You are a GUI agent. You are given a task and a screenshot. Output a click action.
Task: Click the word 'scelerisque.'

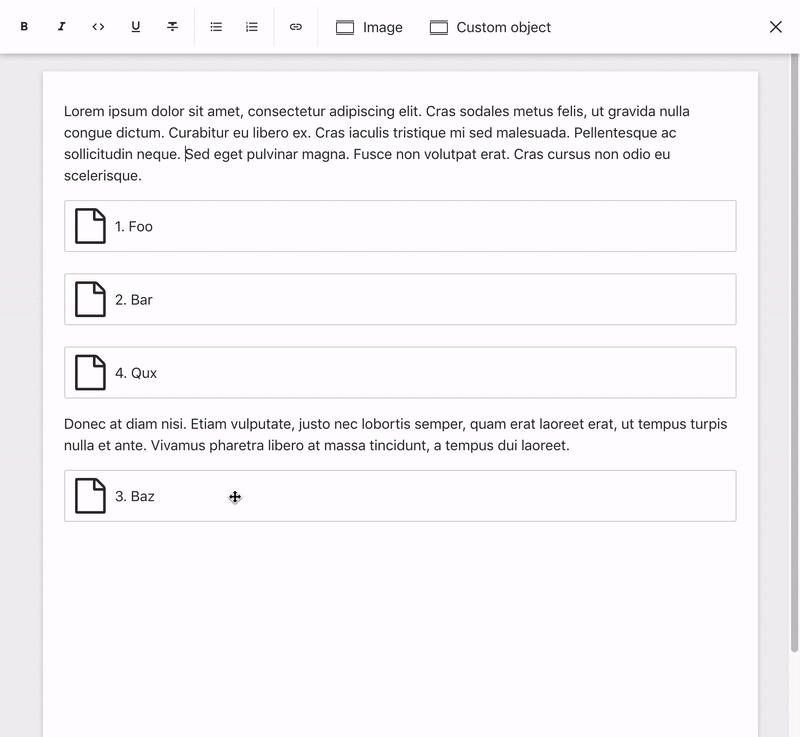(103, 175)
